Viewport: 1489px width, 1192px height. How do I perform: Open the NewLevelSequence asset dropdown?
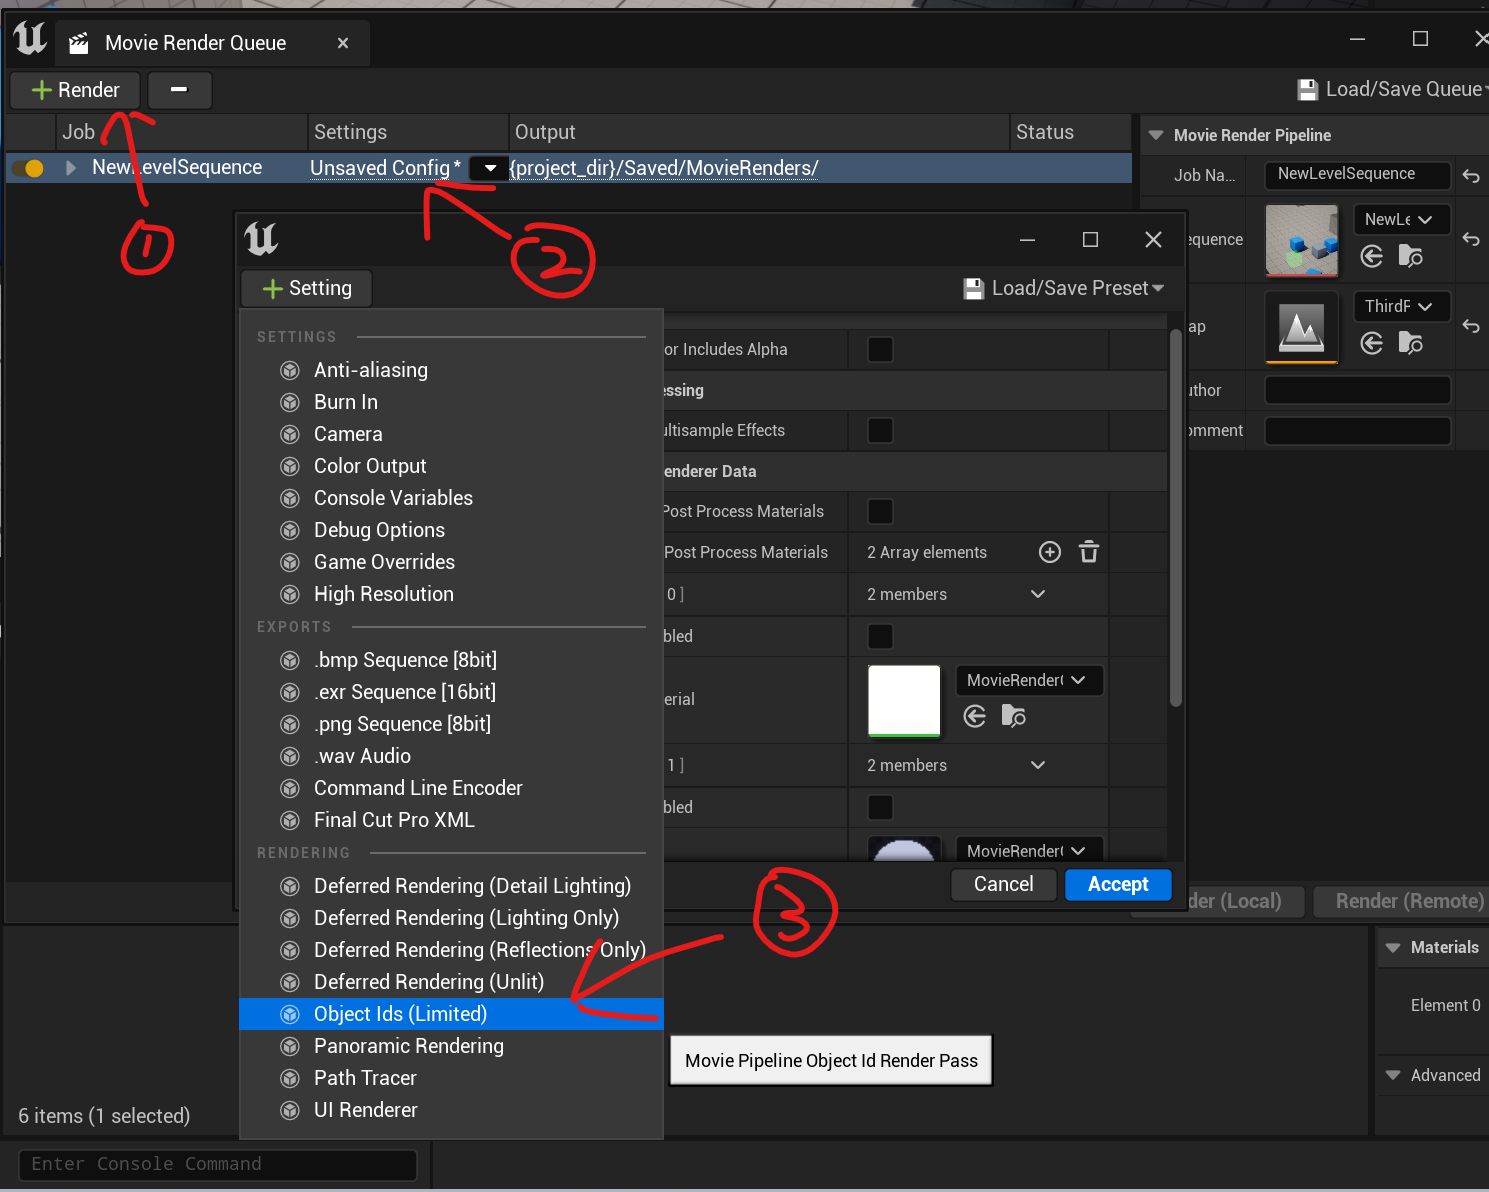[1401, 220]
